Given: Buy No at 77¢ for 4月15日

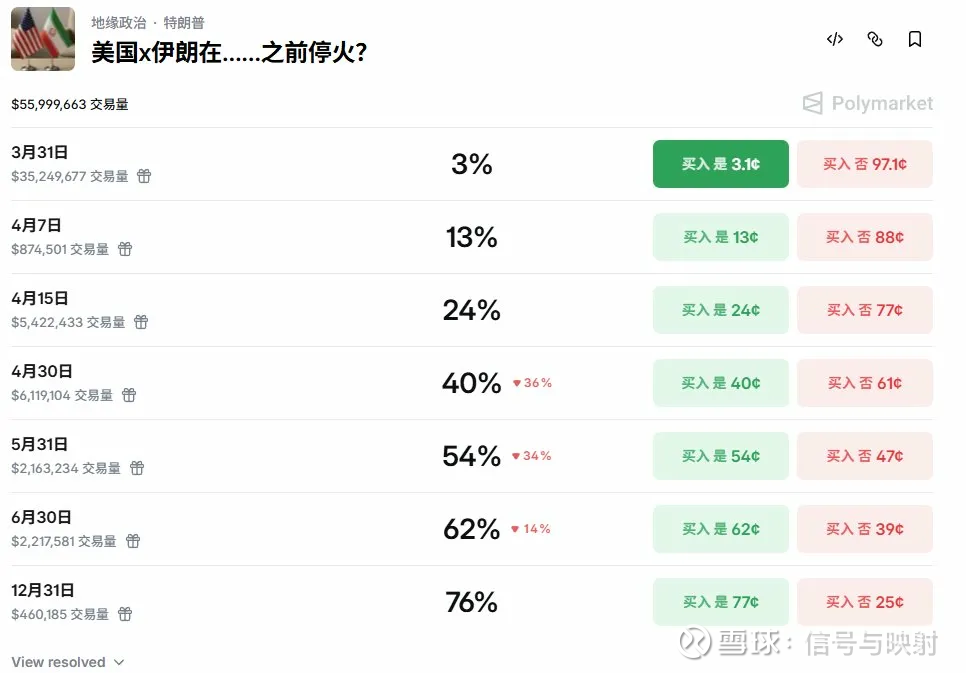Looking at the screenshot, I should pos(864,310).
